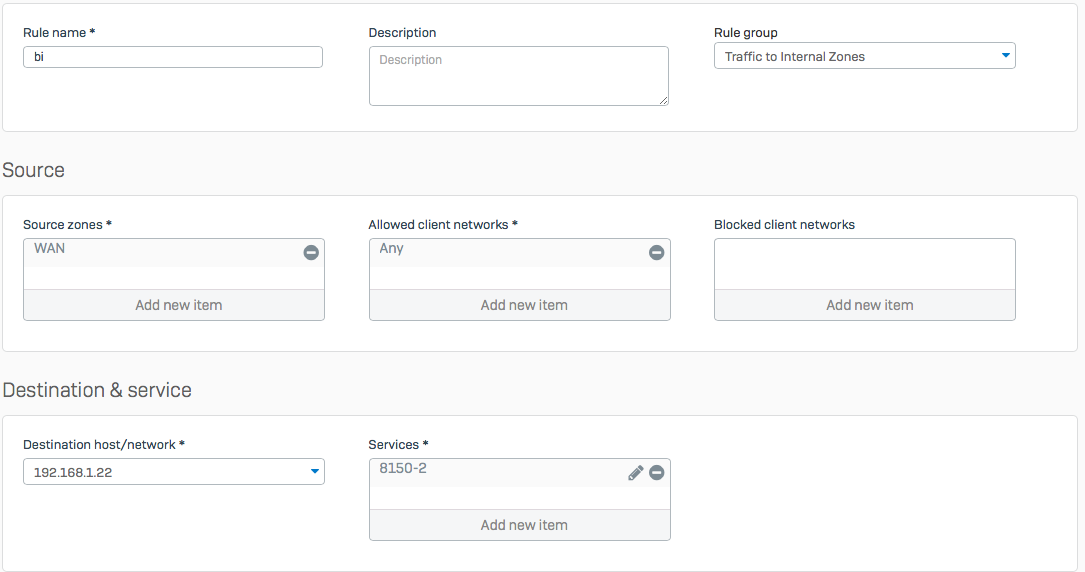
Task: Click the empty Blocked client networks list
Action: [x=864, y=264]
